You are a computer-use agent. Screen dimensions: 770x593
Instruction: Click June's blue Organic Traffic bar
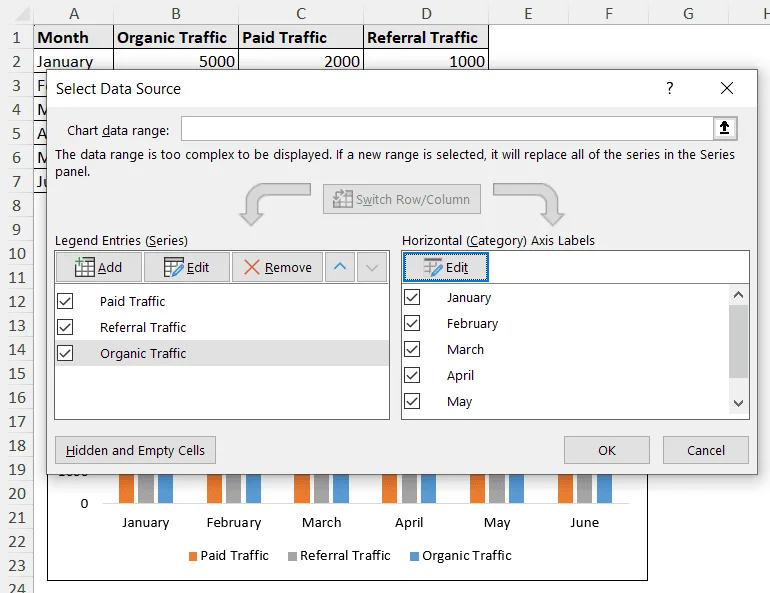(605, 488)
